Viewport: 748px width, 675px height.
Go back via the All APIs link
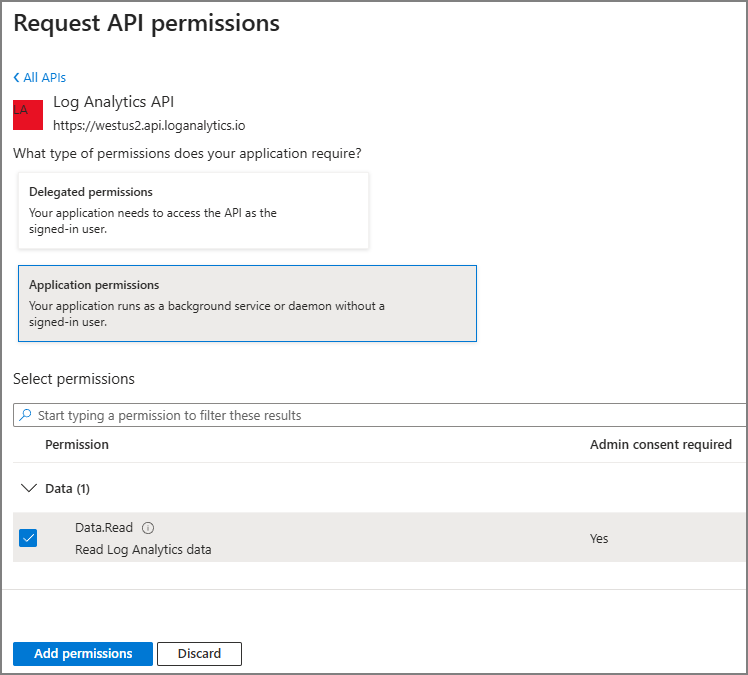click(x=45, y=78)
